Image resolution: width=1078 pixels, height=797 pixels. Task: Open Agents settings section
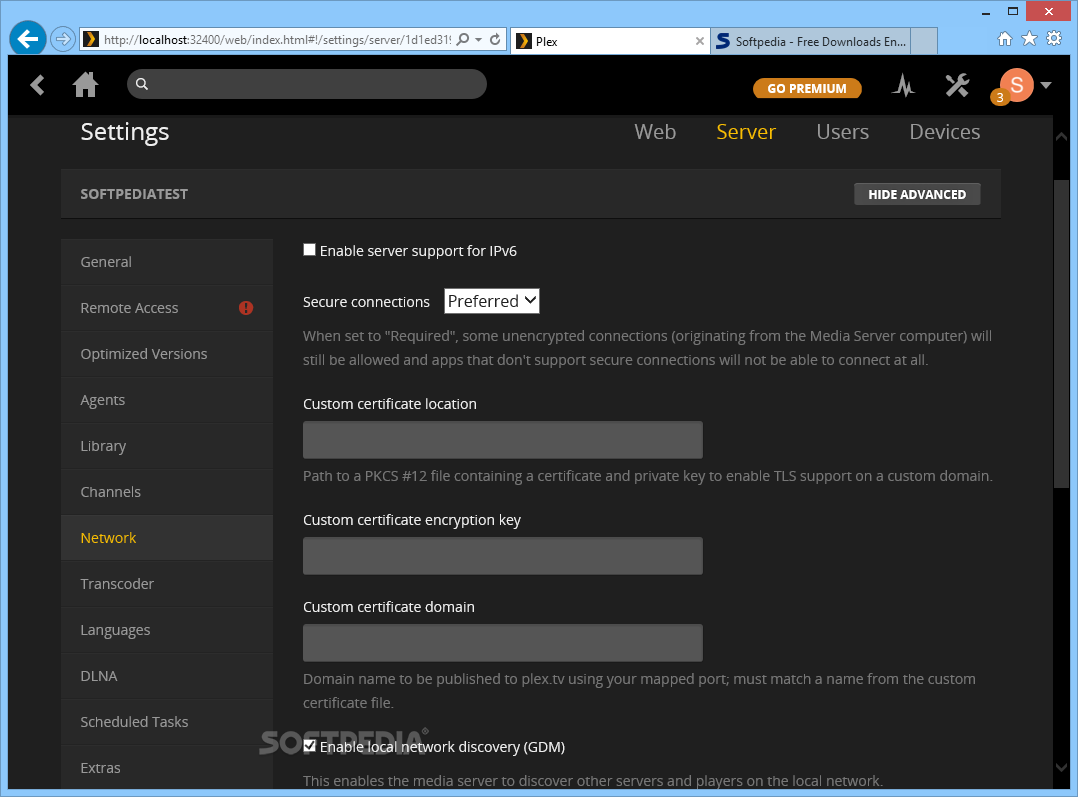[167, 400]
